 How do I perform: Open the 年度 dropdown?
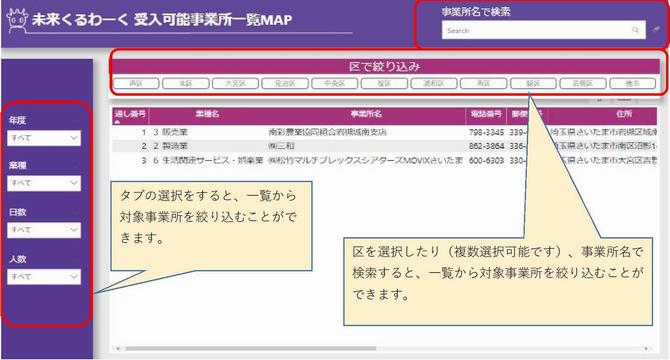point(44,138)
